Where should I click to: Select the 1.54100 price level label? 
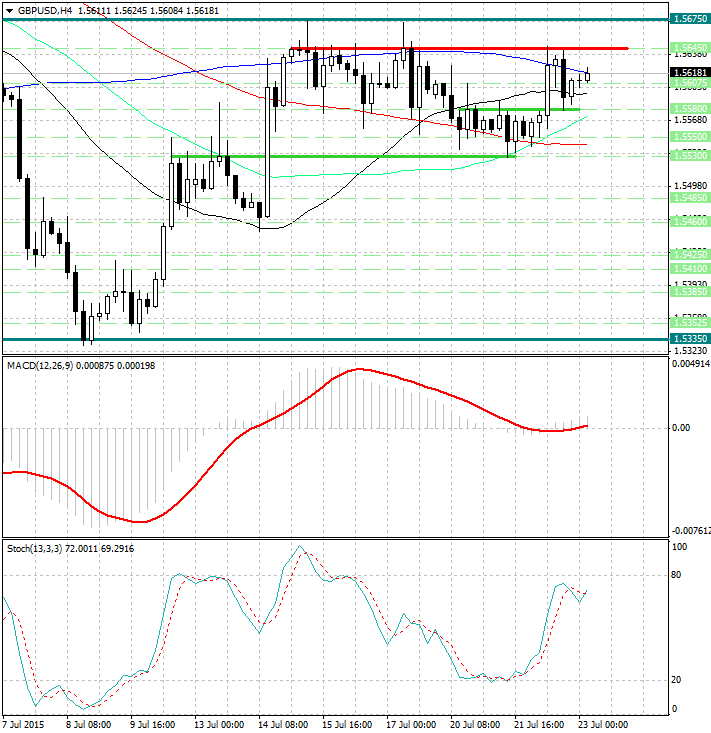[690, 269]
